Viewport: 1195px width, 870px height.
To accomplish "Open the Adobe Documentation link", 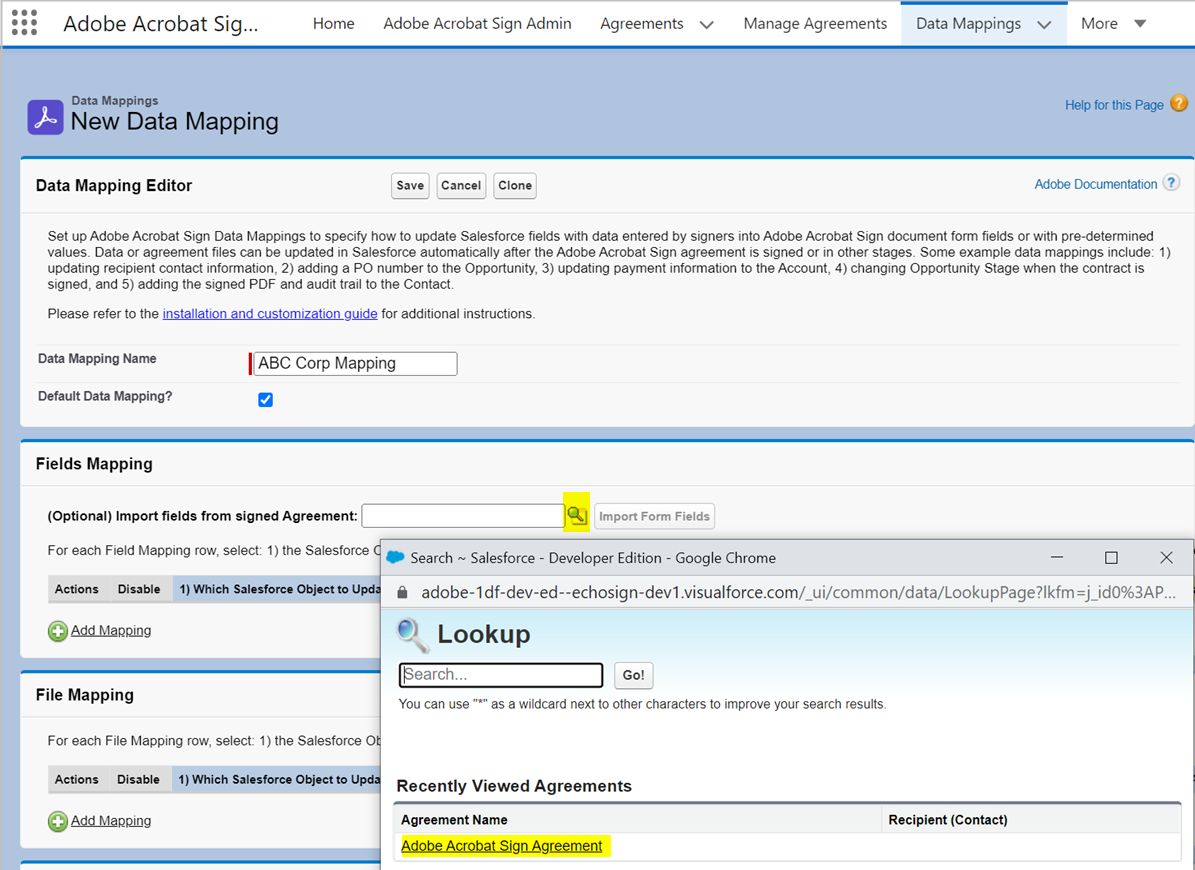I will (x=1095, y=184).
